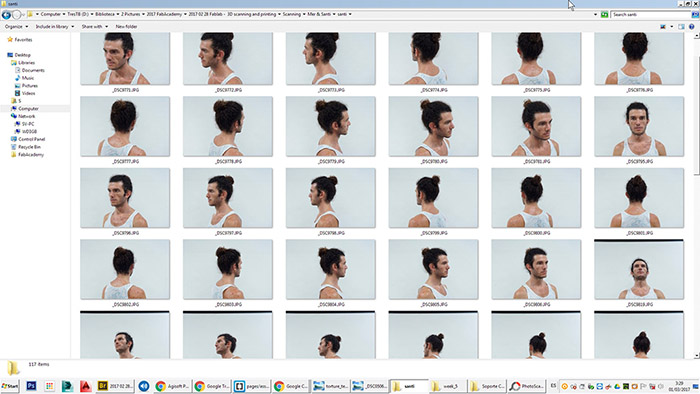Click the New folder button
This screenshot has width=700, height=394.
(x=126, y=27)
